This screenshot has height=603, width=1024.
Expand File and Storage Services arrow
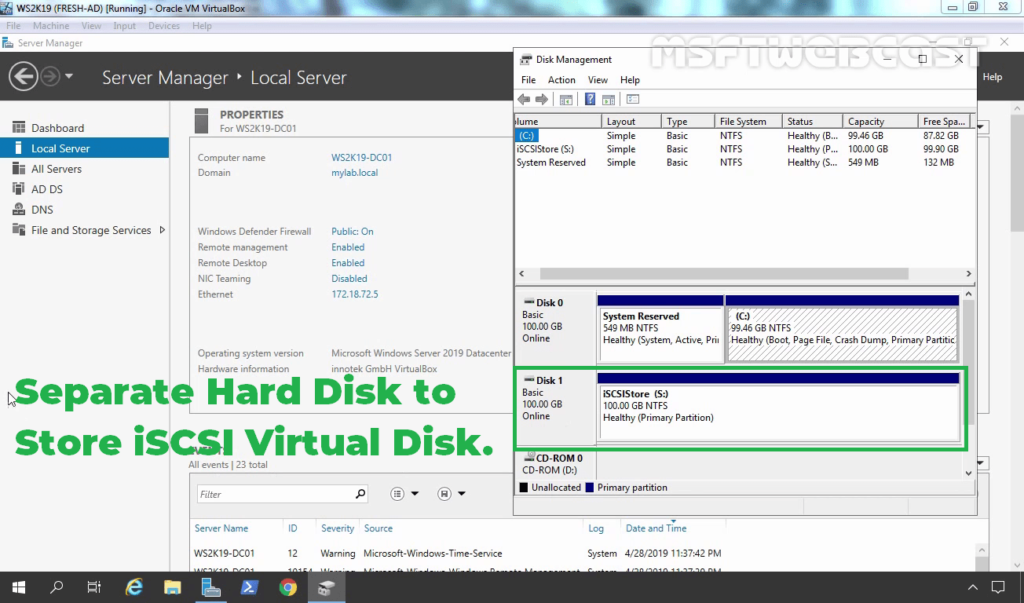(162, 230)
